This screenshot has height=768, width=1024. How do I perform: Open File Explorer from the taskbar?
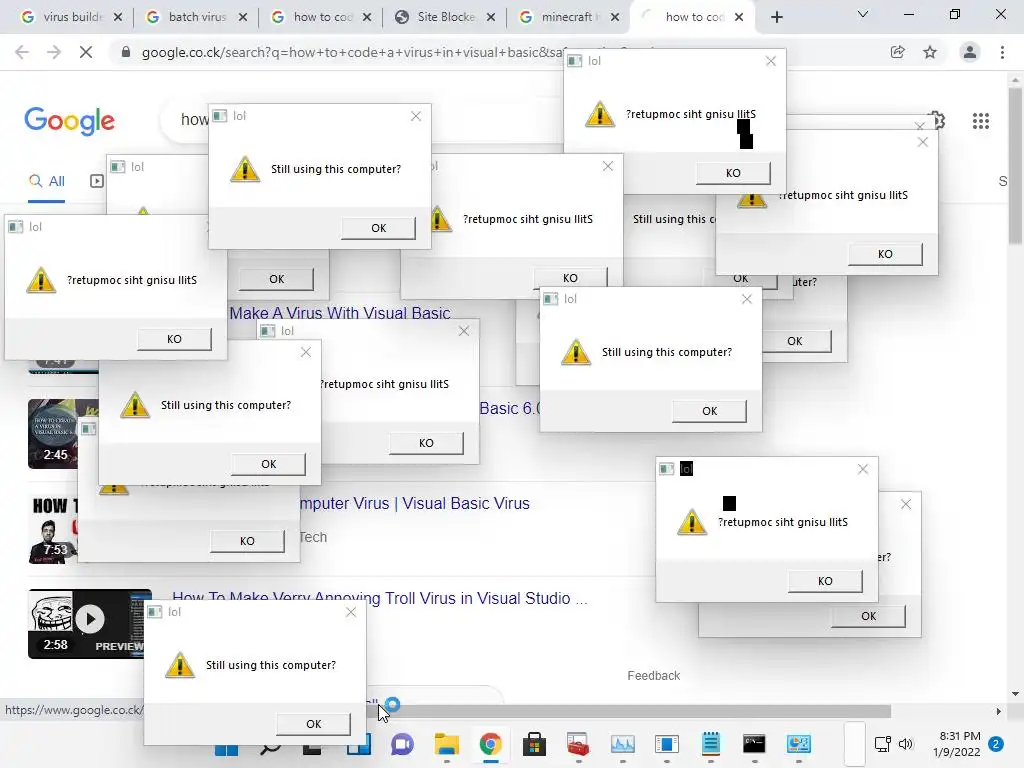pos(447,744)
